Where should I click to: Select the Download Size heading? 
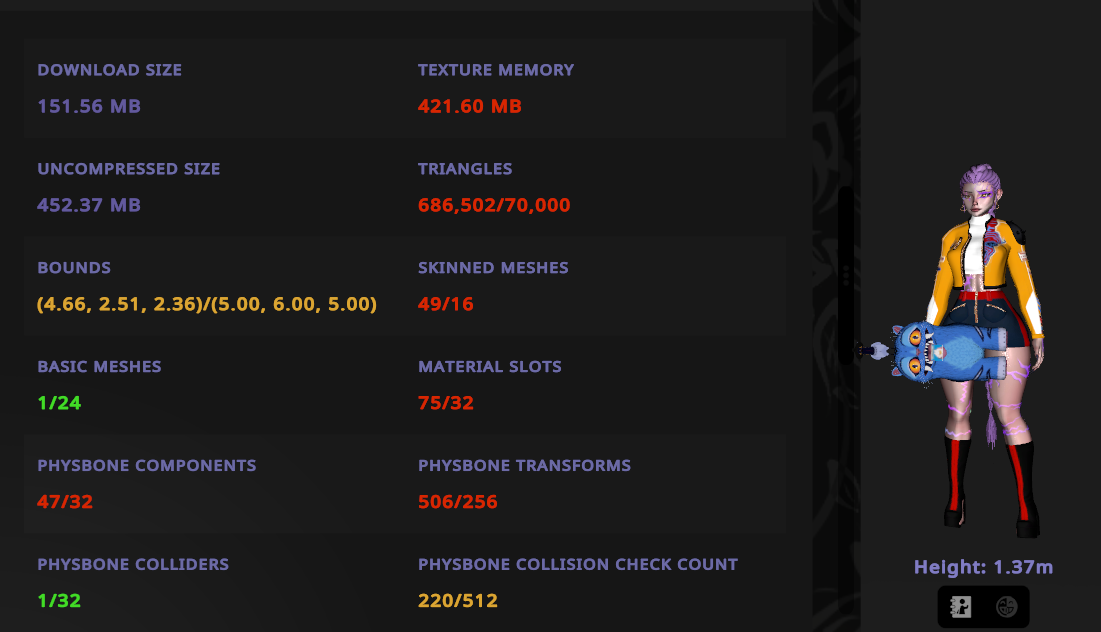coord(110,70)
